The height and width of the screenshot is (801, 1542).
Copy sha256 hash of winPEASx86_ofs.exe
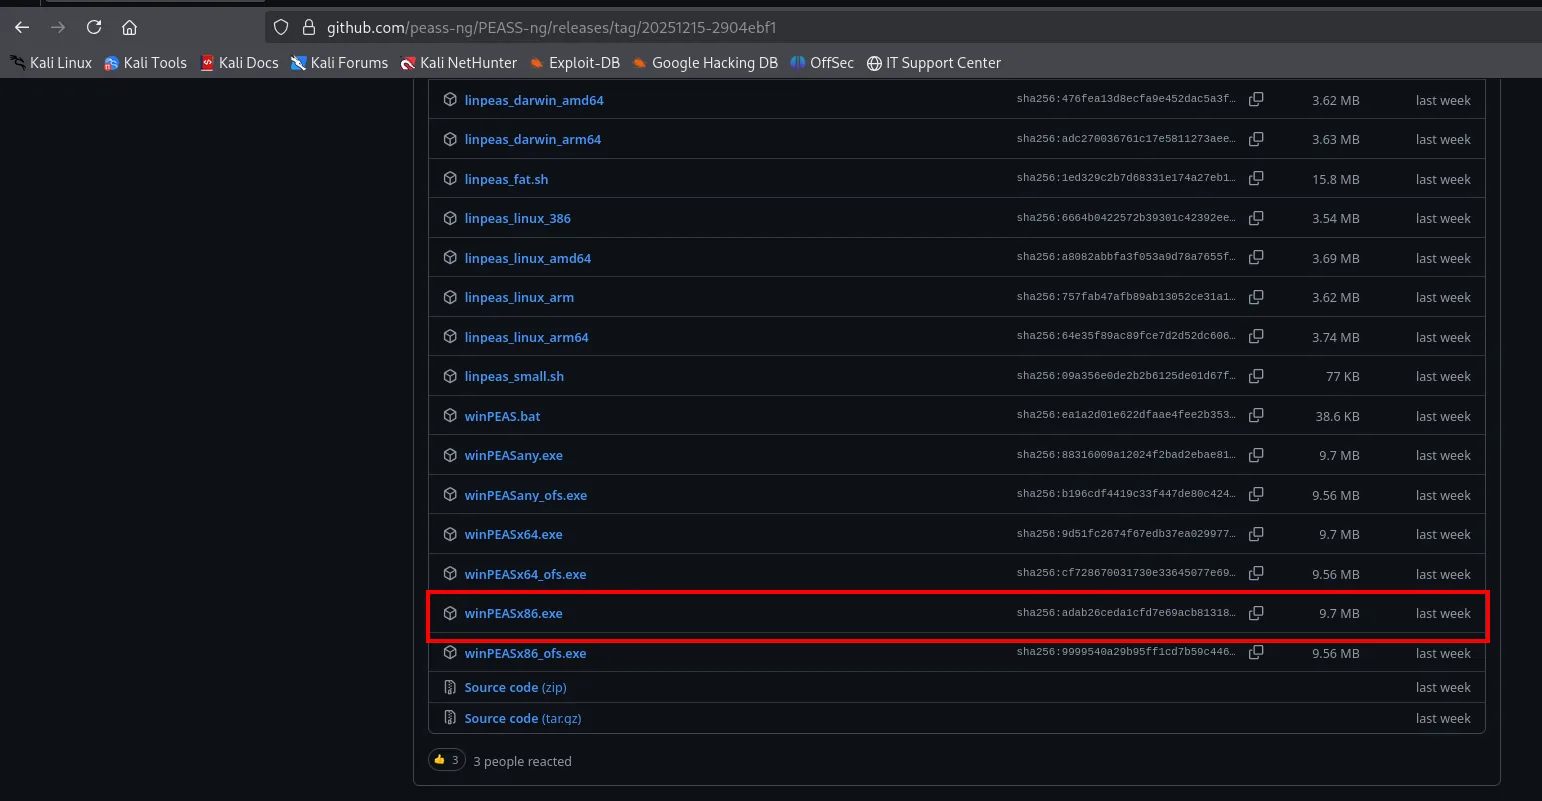pos(1256,652)
